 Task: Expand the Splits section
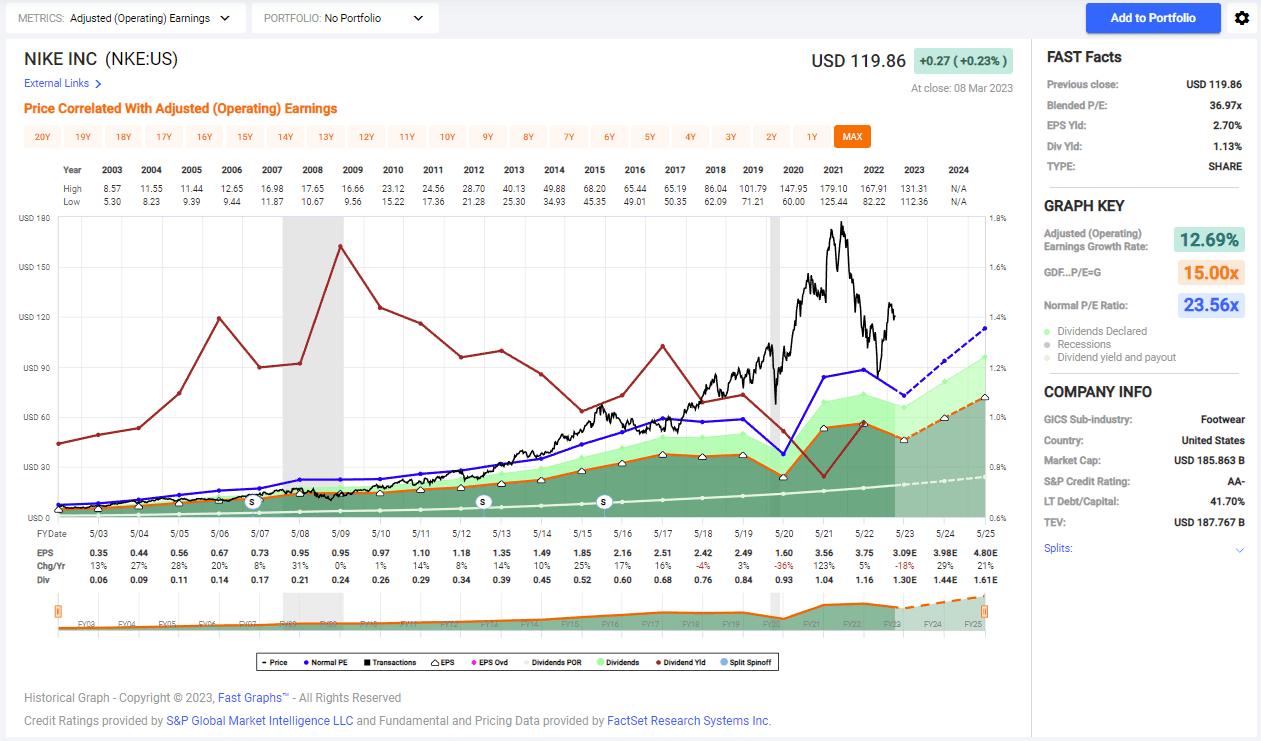point(1240,550)
